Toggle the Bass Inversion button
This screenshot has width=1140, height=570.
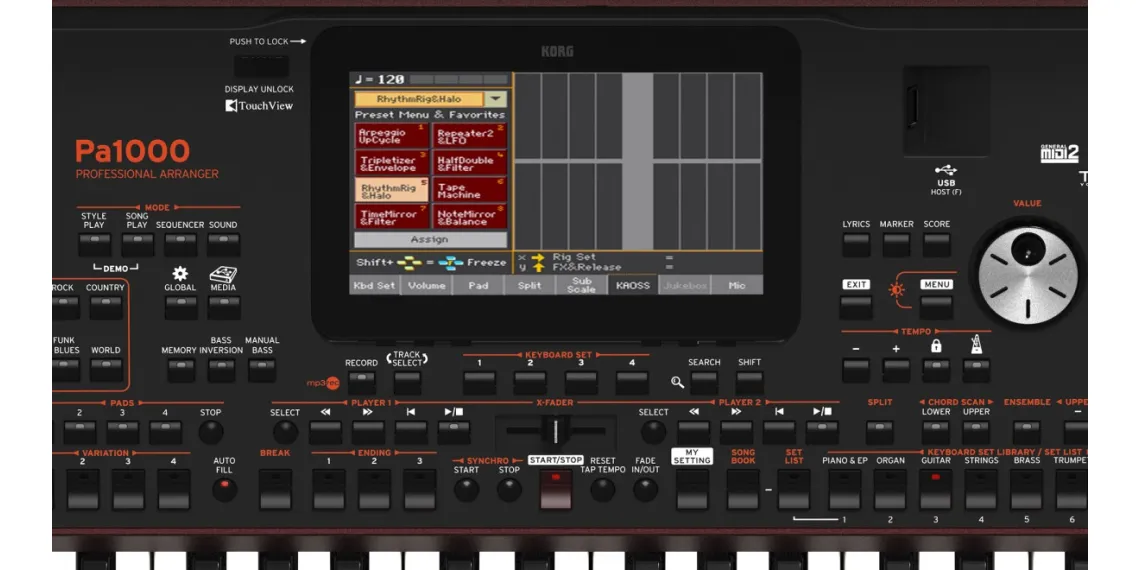point(221,370)
